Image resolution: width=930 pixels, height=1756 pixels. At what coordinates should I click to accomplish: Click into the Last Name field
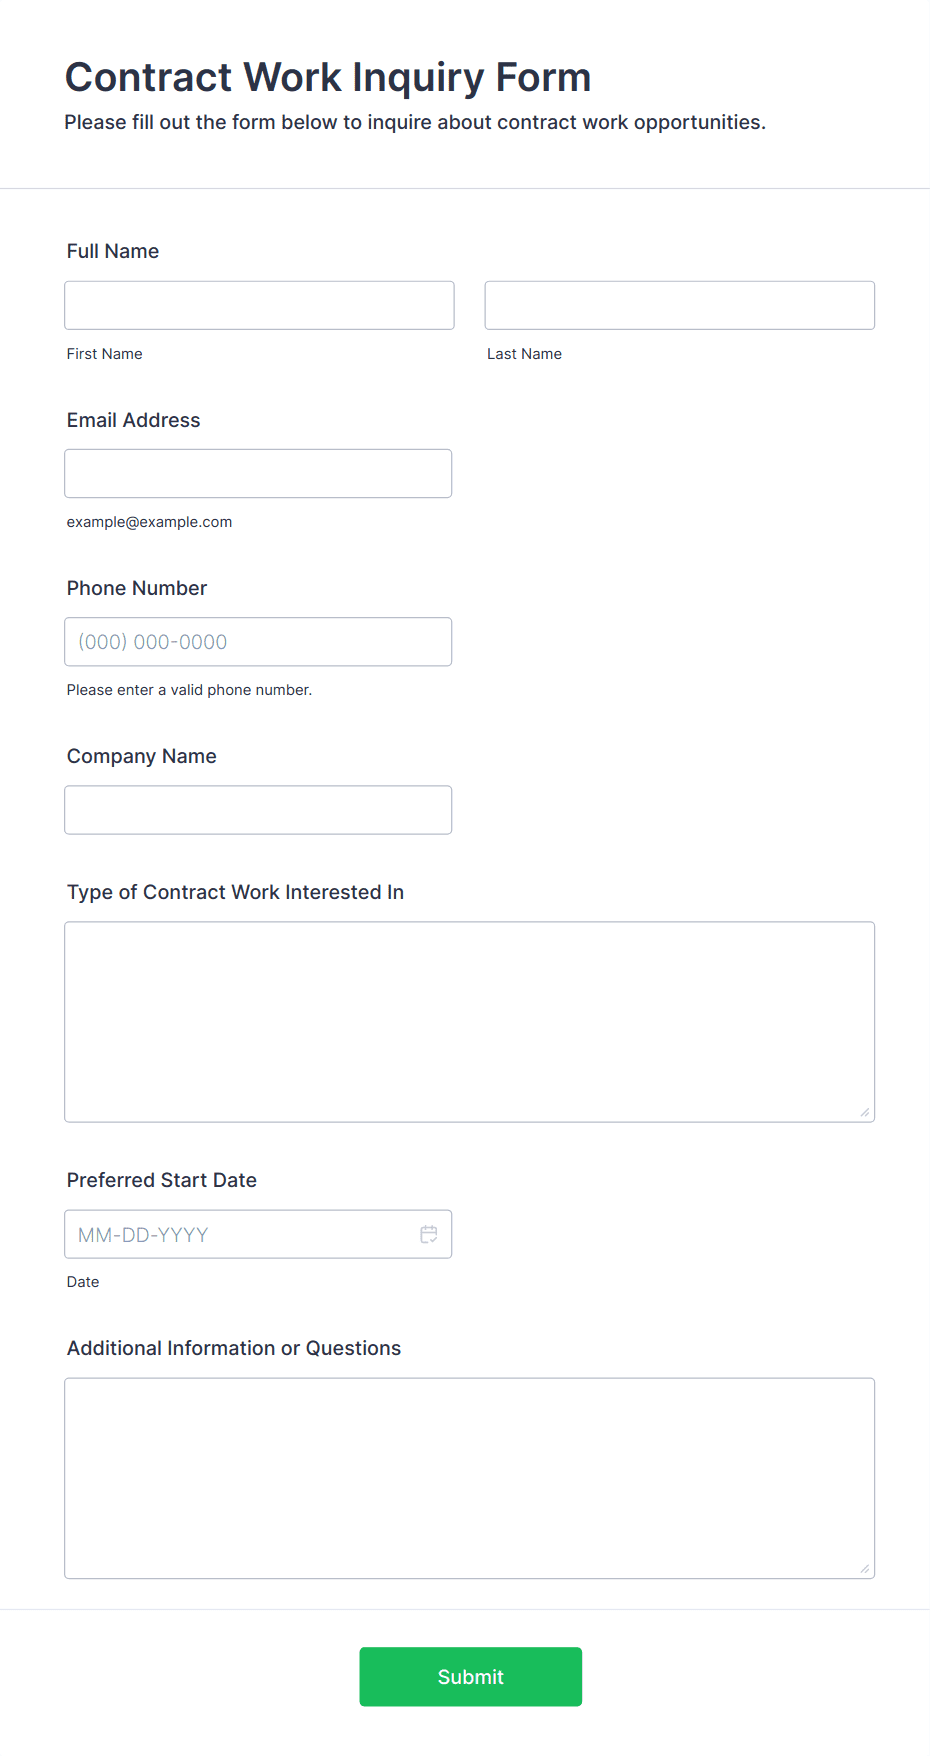tap(679, 305)
